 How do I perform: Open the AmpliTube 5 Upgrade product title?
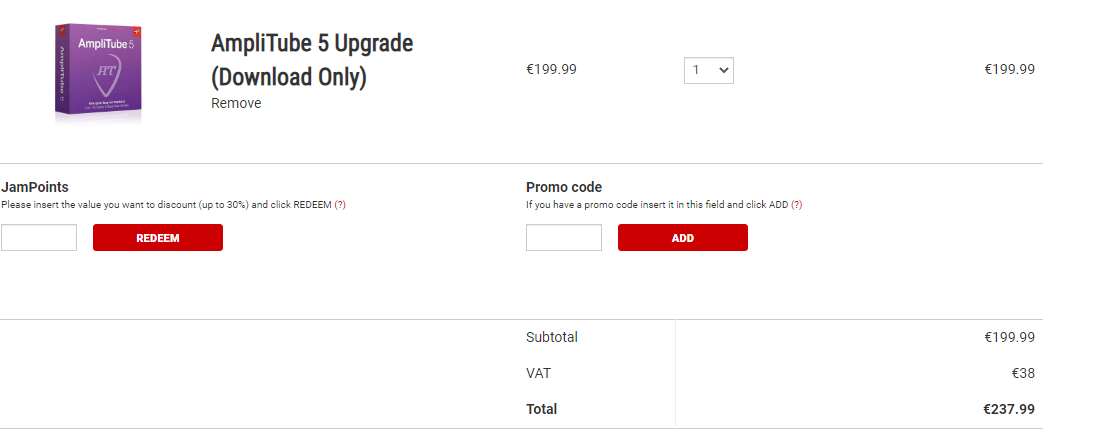(x=311, y=60)
